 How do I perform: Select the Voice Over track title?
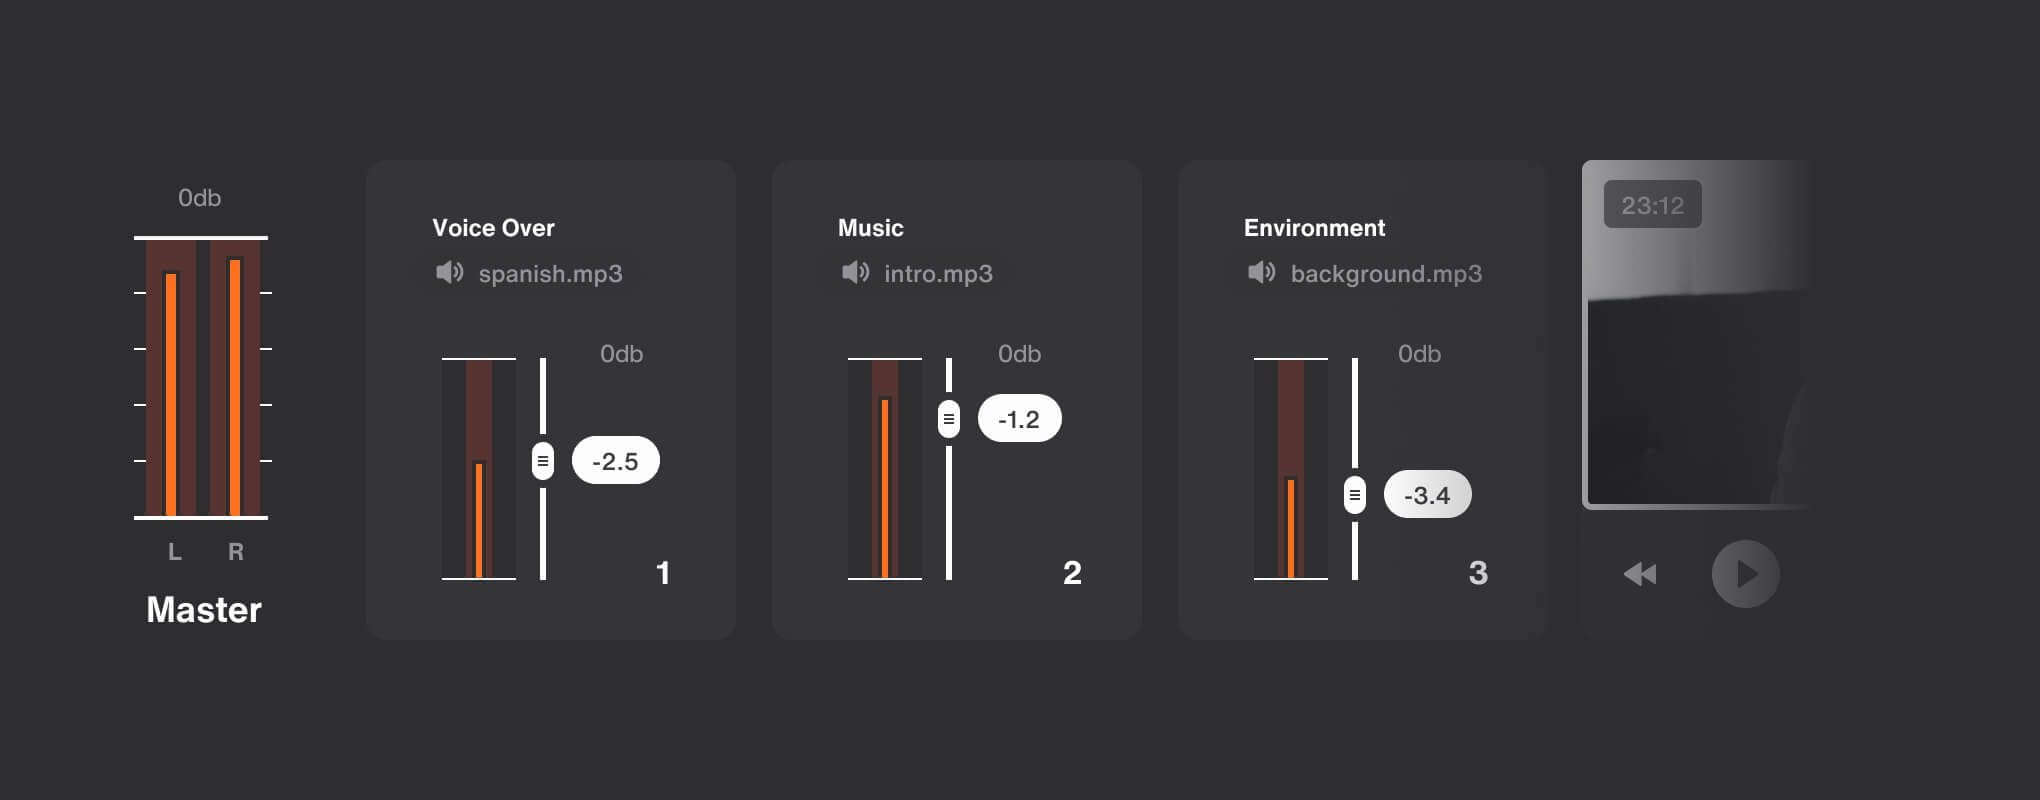coord(493,228)
